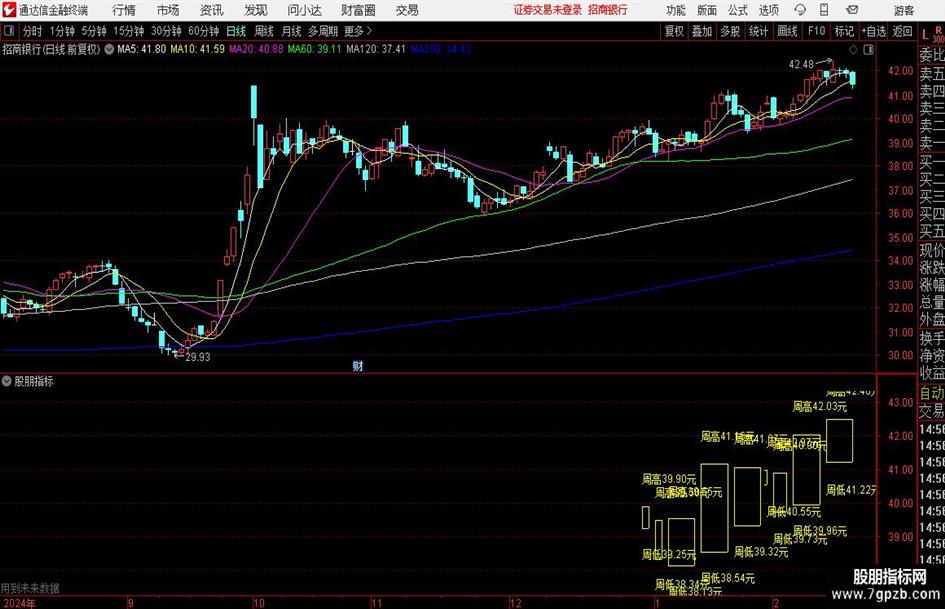Open the 多周期 multi-period view
Image resolution: width=945 pixels, height=609 pixels.
[x=323, y=31]
